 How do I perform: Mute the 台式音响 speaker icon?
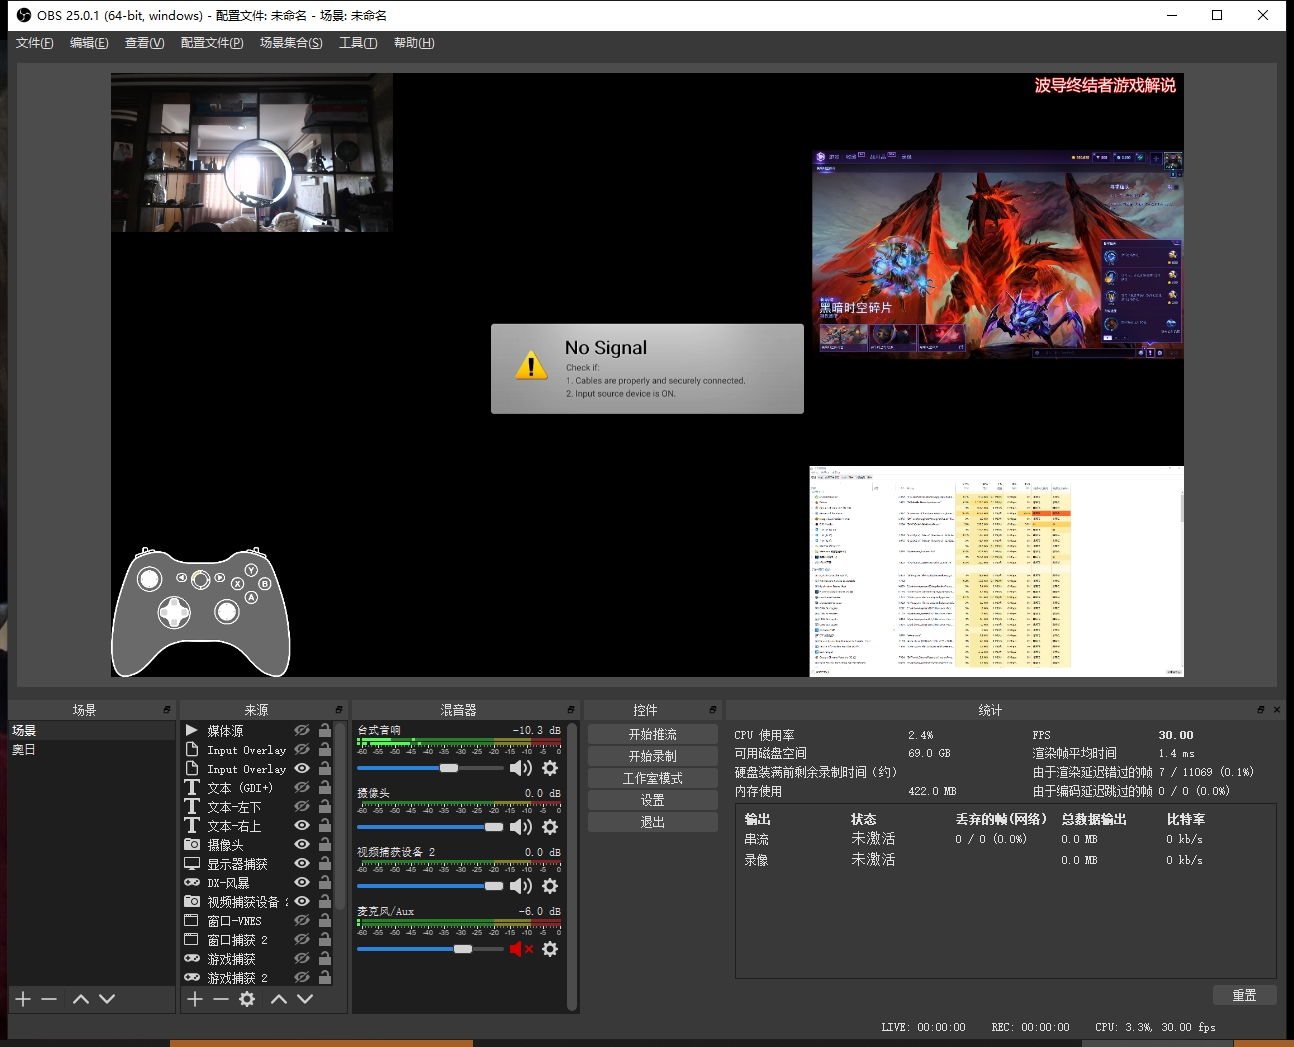click(x=520, y=768)
